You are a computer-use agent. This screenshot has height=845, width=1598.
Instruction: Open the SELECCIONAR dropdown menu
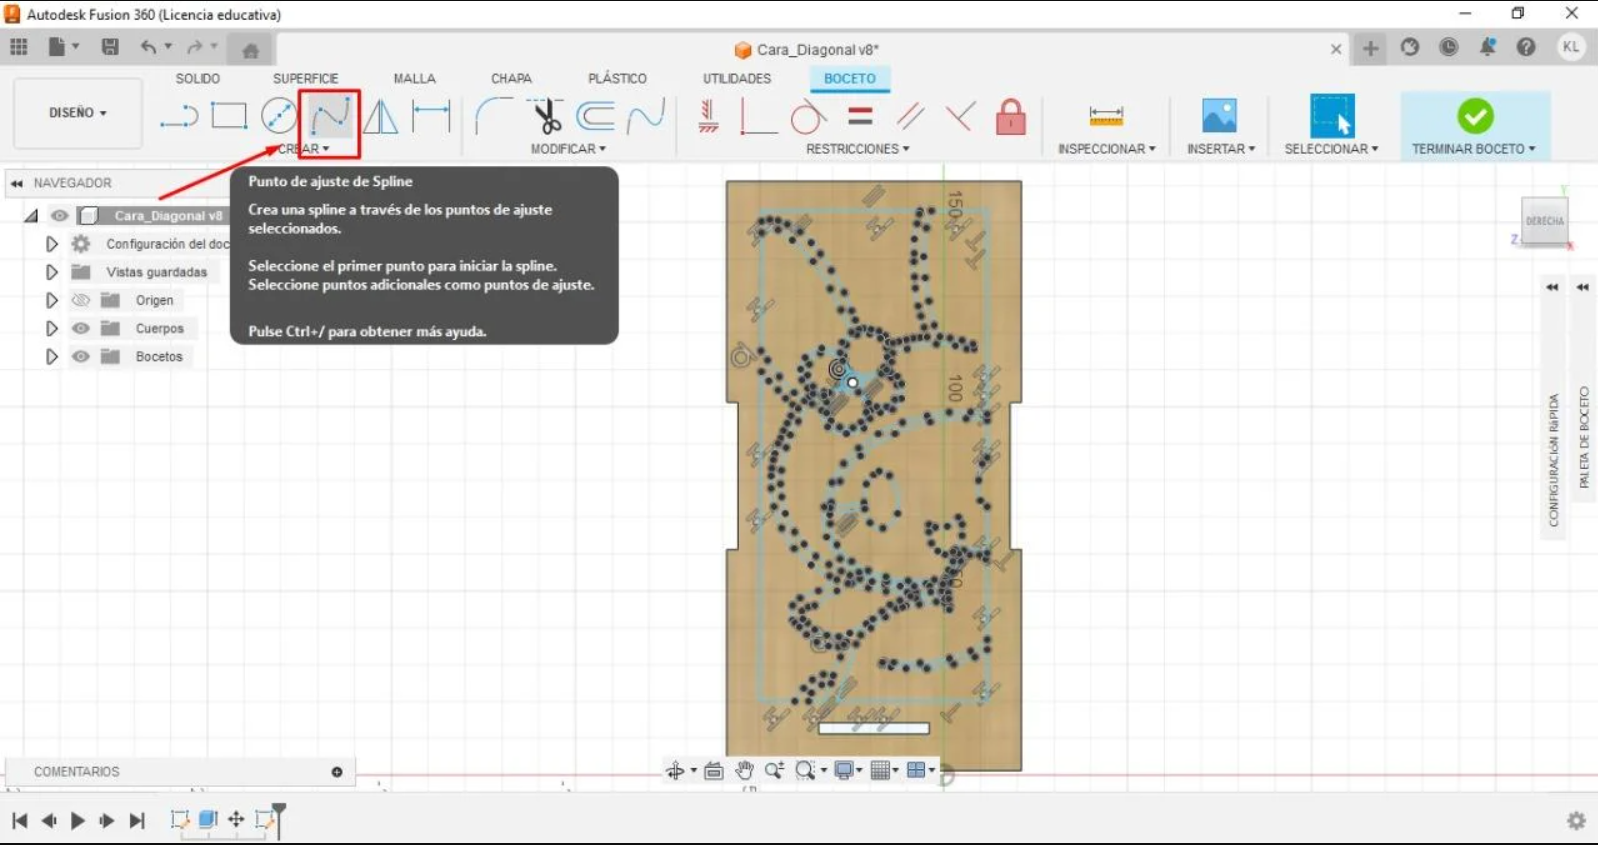pyautogui.click(x=1332, y=149)
